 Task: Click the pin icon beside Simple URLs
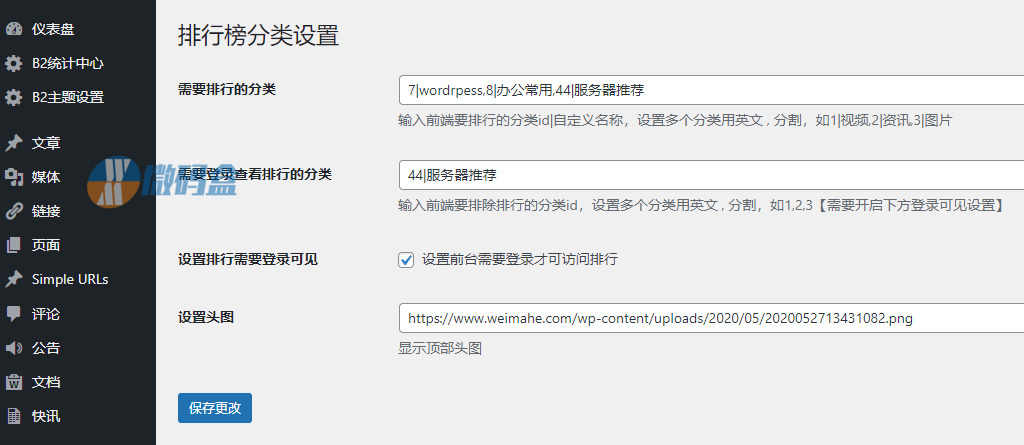pyautogui.click(x=14, y=279)
